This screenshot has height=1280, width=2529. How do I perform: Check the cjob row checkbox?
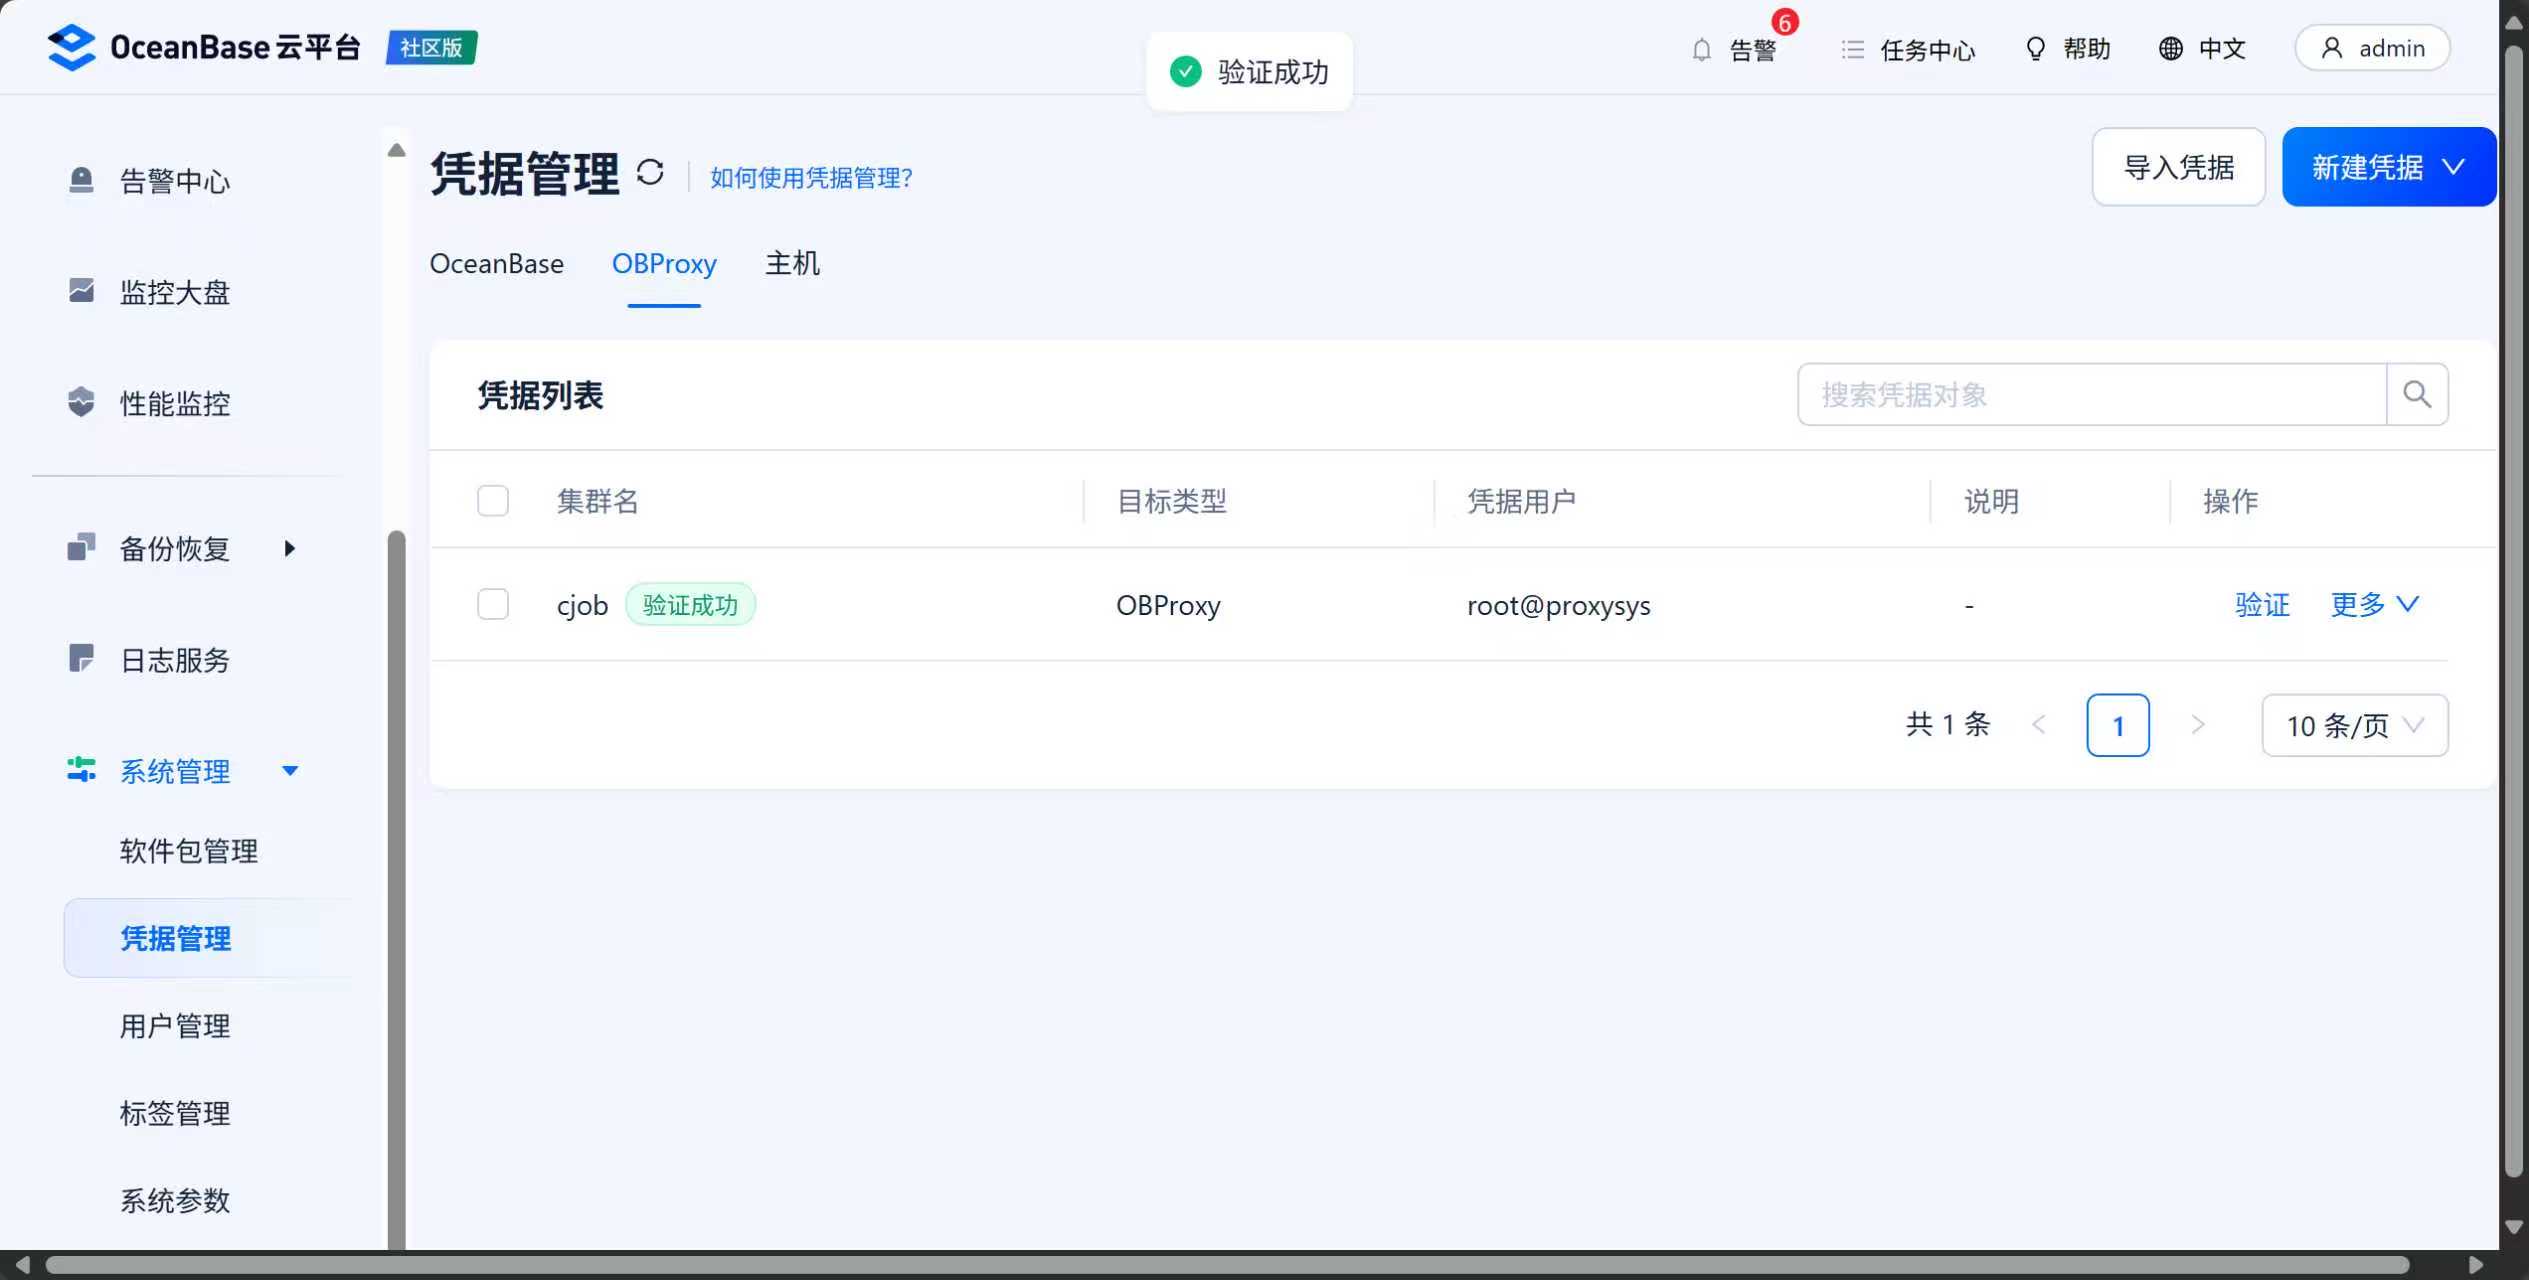[x=493, y=604]
